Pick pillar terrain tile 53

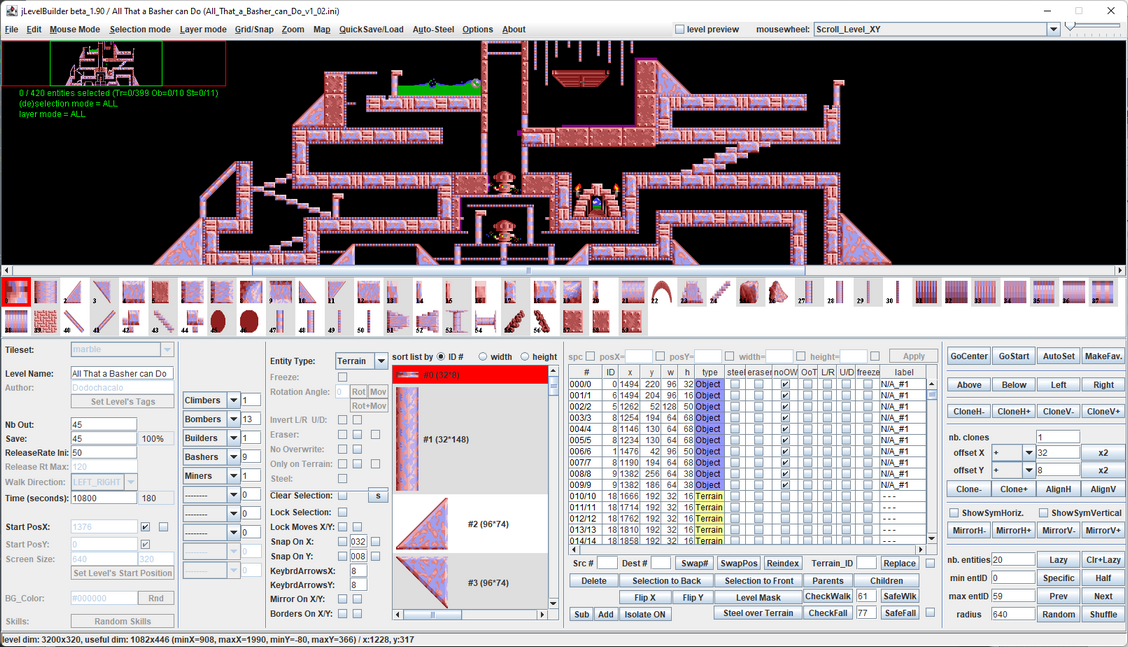456,321
